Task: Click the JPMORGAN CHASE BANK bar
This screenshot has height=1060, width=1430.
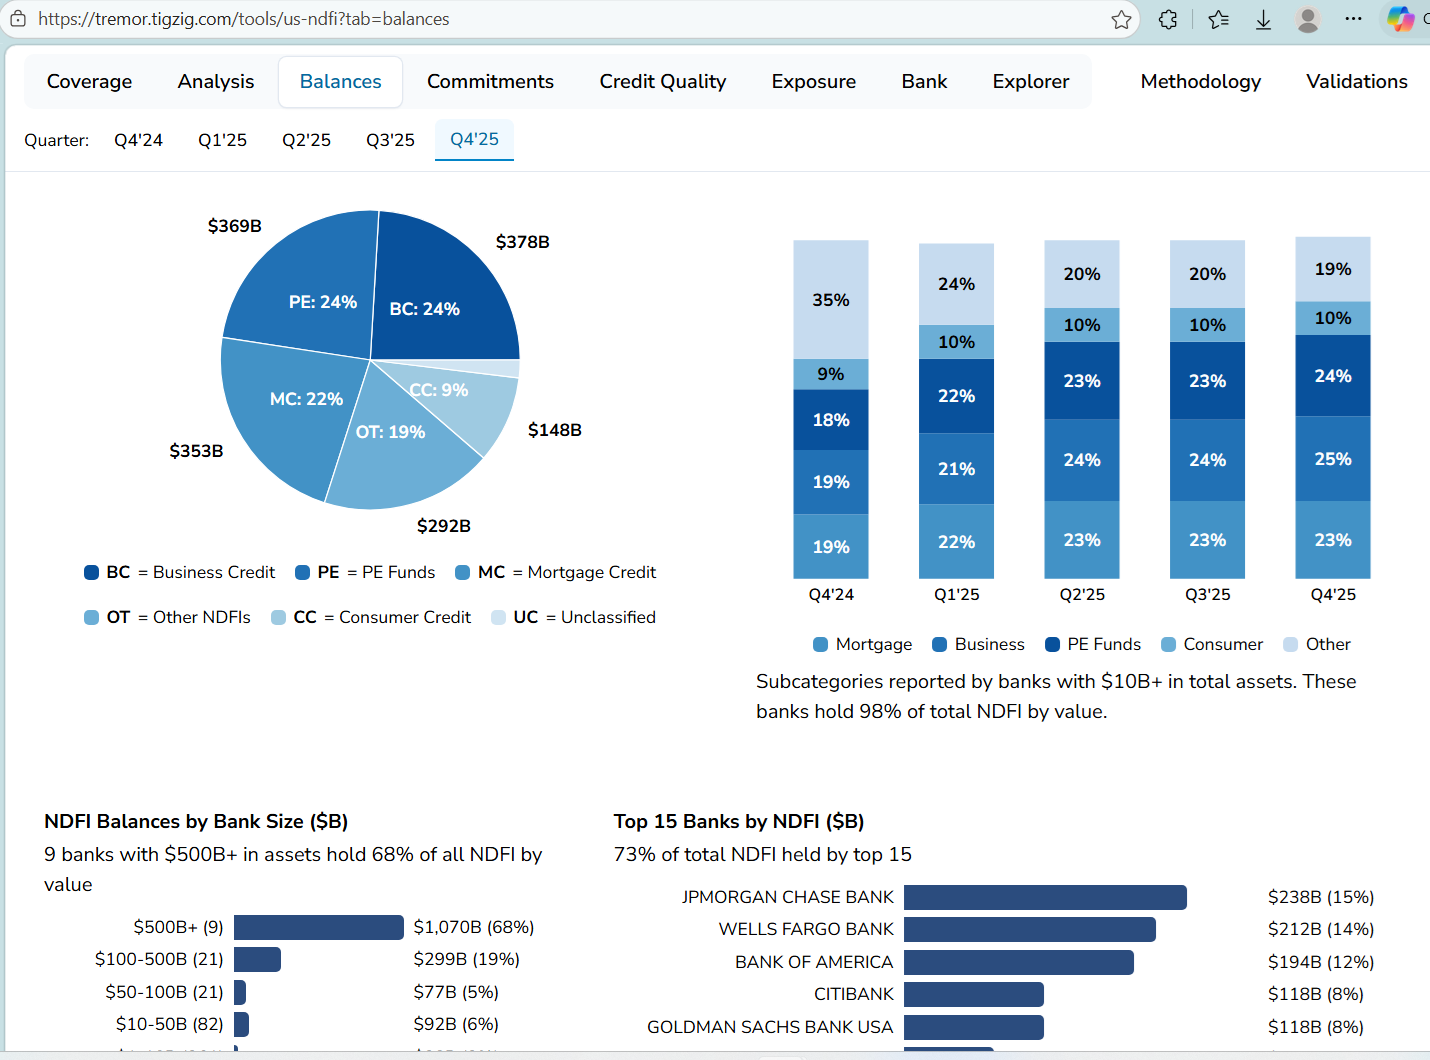Action: click(x=1045, y=897)
